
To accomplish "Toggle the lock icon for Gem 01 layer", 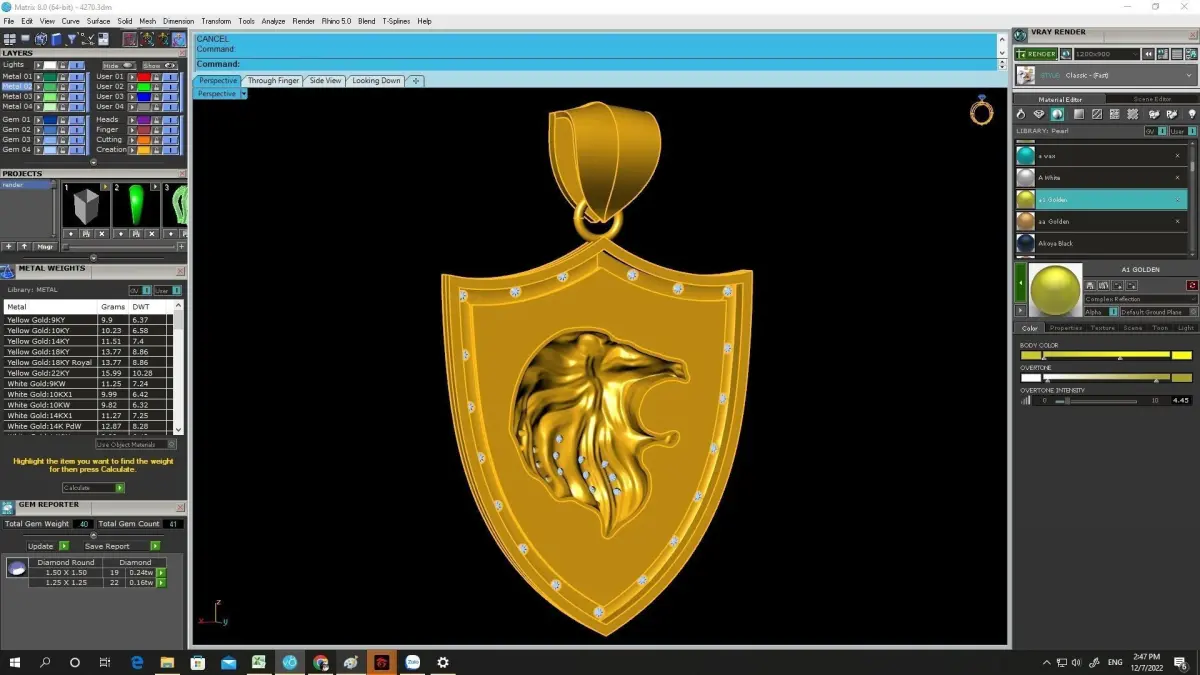I will point(63,120).
